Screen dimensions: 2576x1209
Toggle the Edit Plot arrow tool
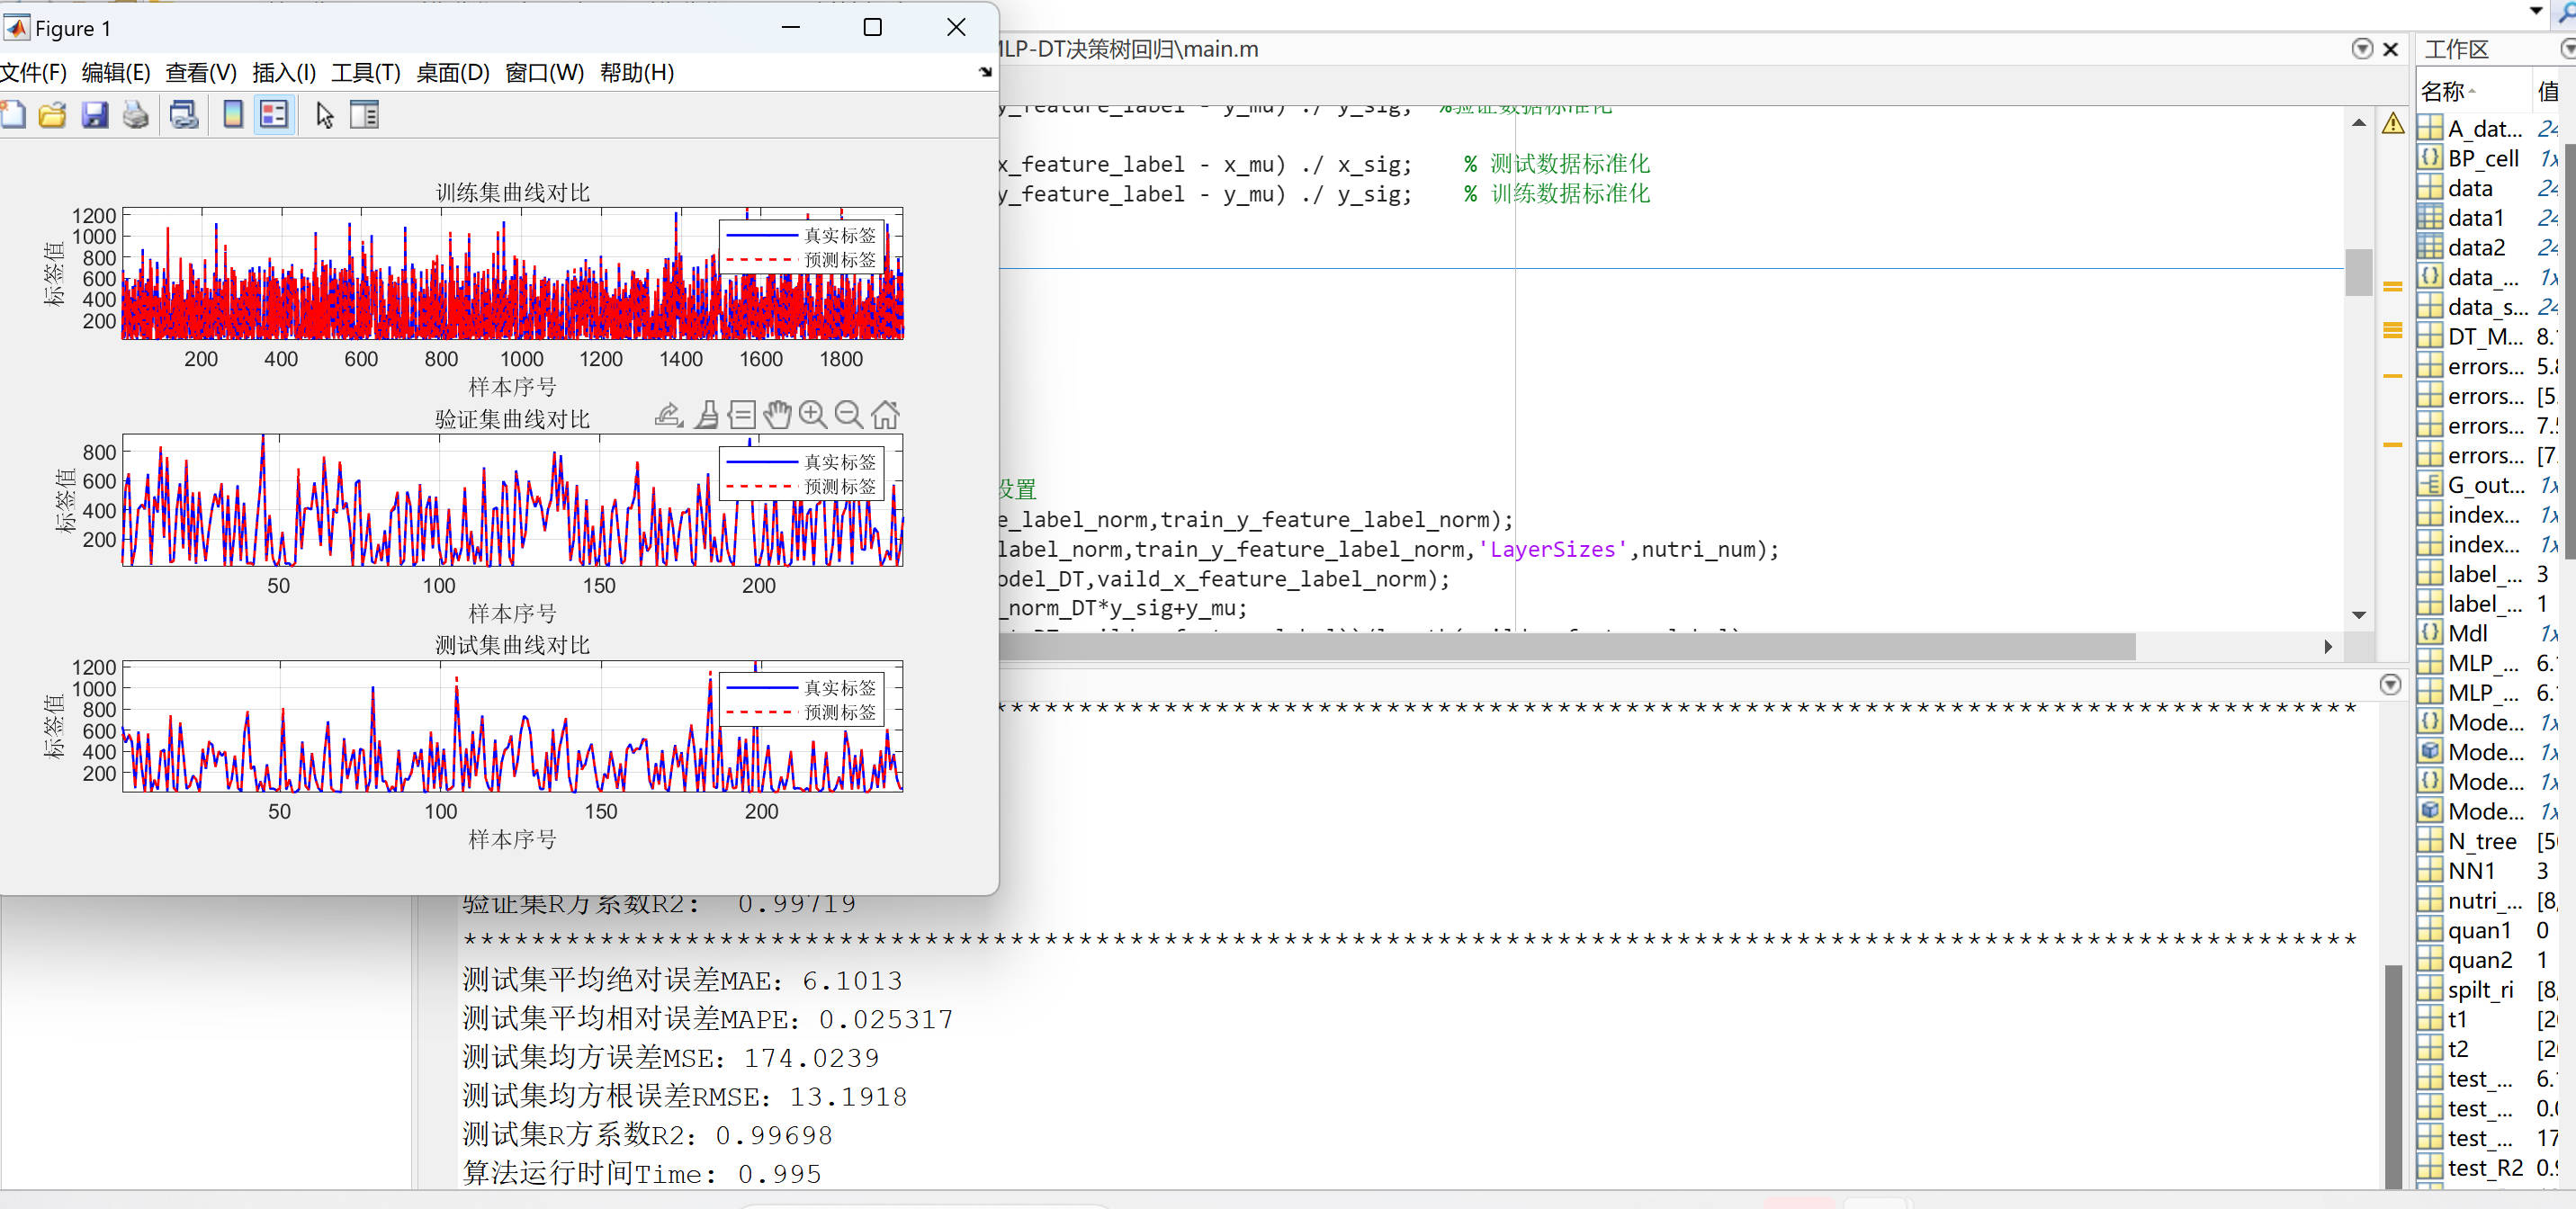tap(324, 115)
